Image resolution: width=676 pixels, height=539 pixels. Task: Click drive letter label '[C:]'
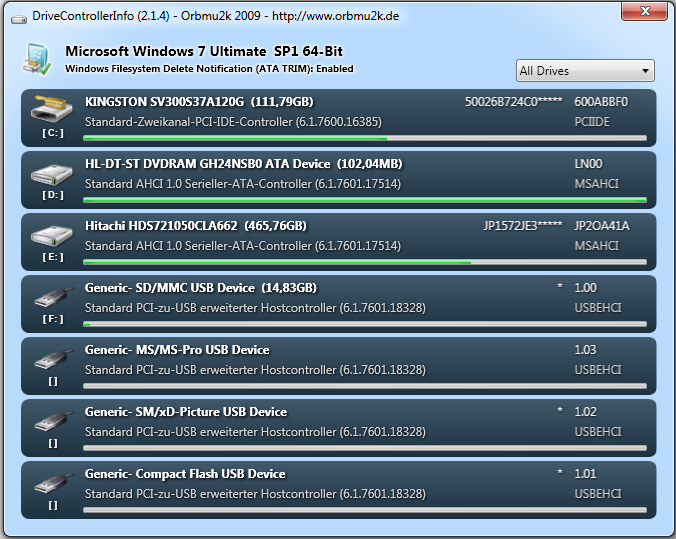click(53, 133)
